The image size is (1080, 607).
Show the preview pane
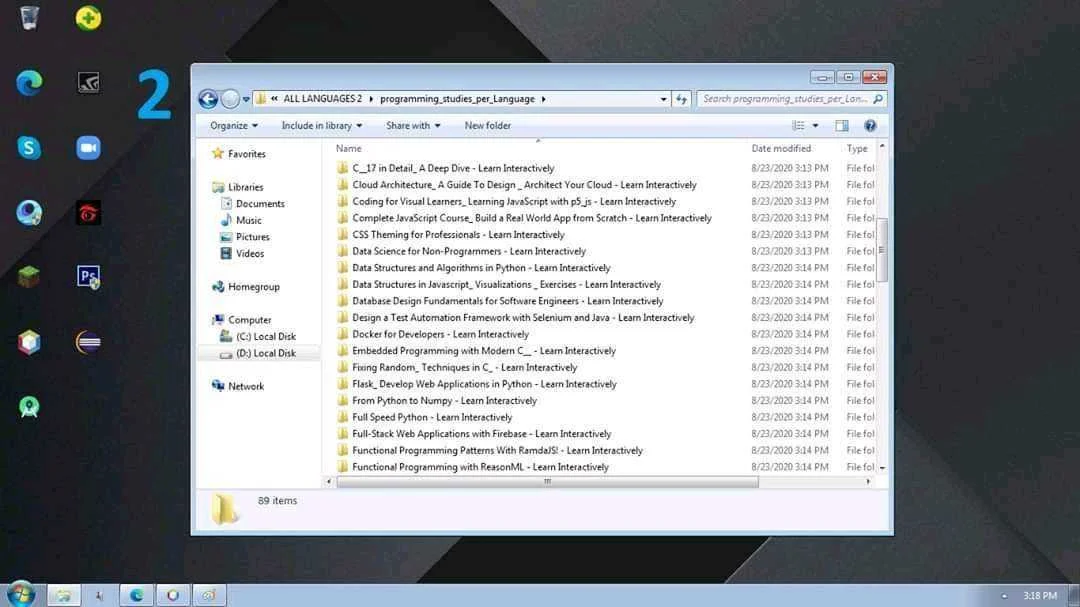pos(842,125)
